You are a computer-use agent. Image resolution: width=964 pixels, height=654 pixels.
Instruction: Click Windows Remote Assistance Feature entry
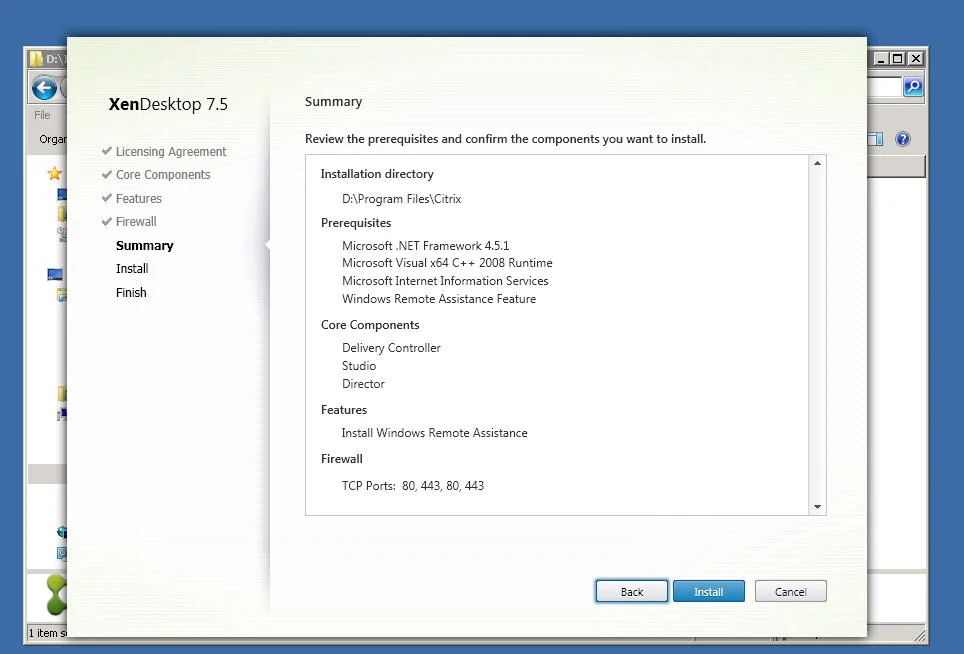pyautogui.click(x=439, y=299)
